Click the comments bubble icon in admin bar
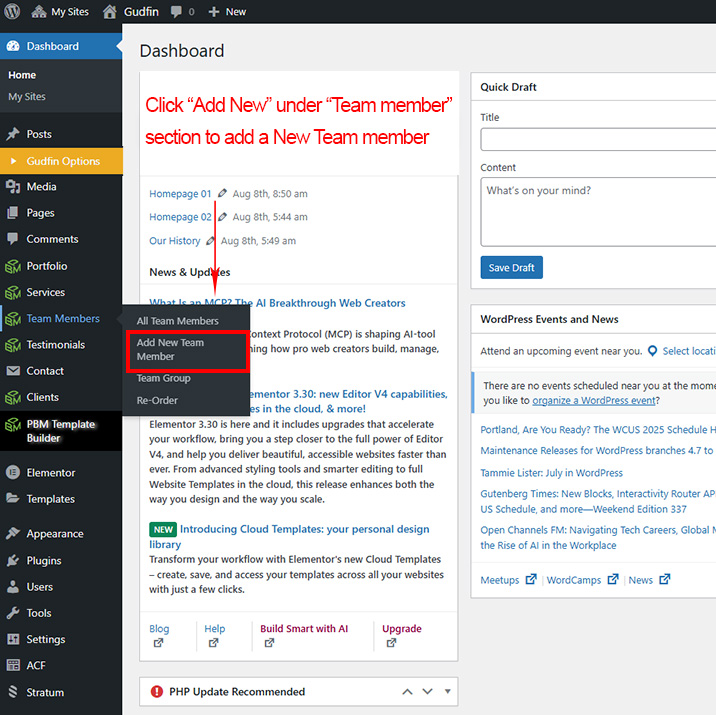 click(176, 12)
